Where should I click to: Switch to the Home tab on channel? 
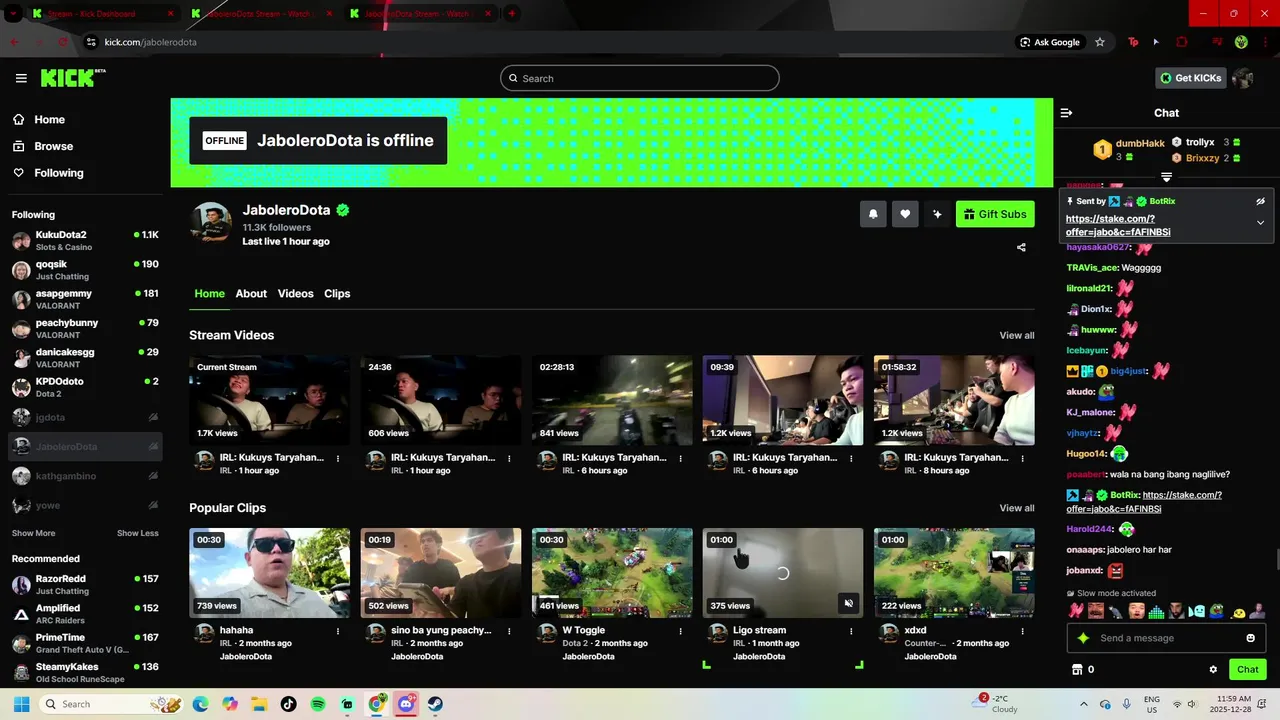pyautogui.click(x=209, y=294)
